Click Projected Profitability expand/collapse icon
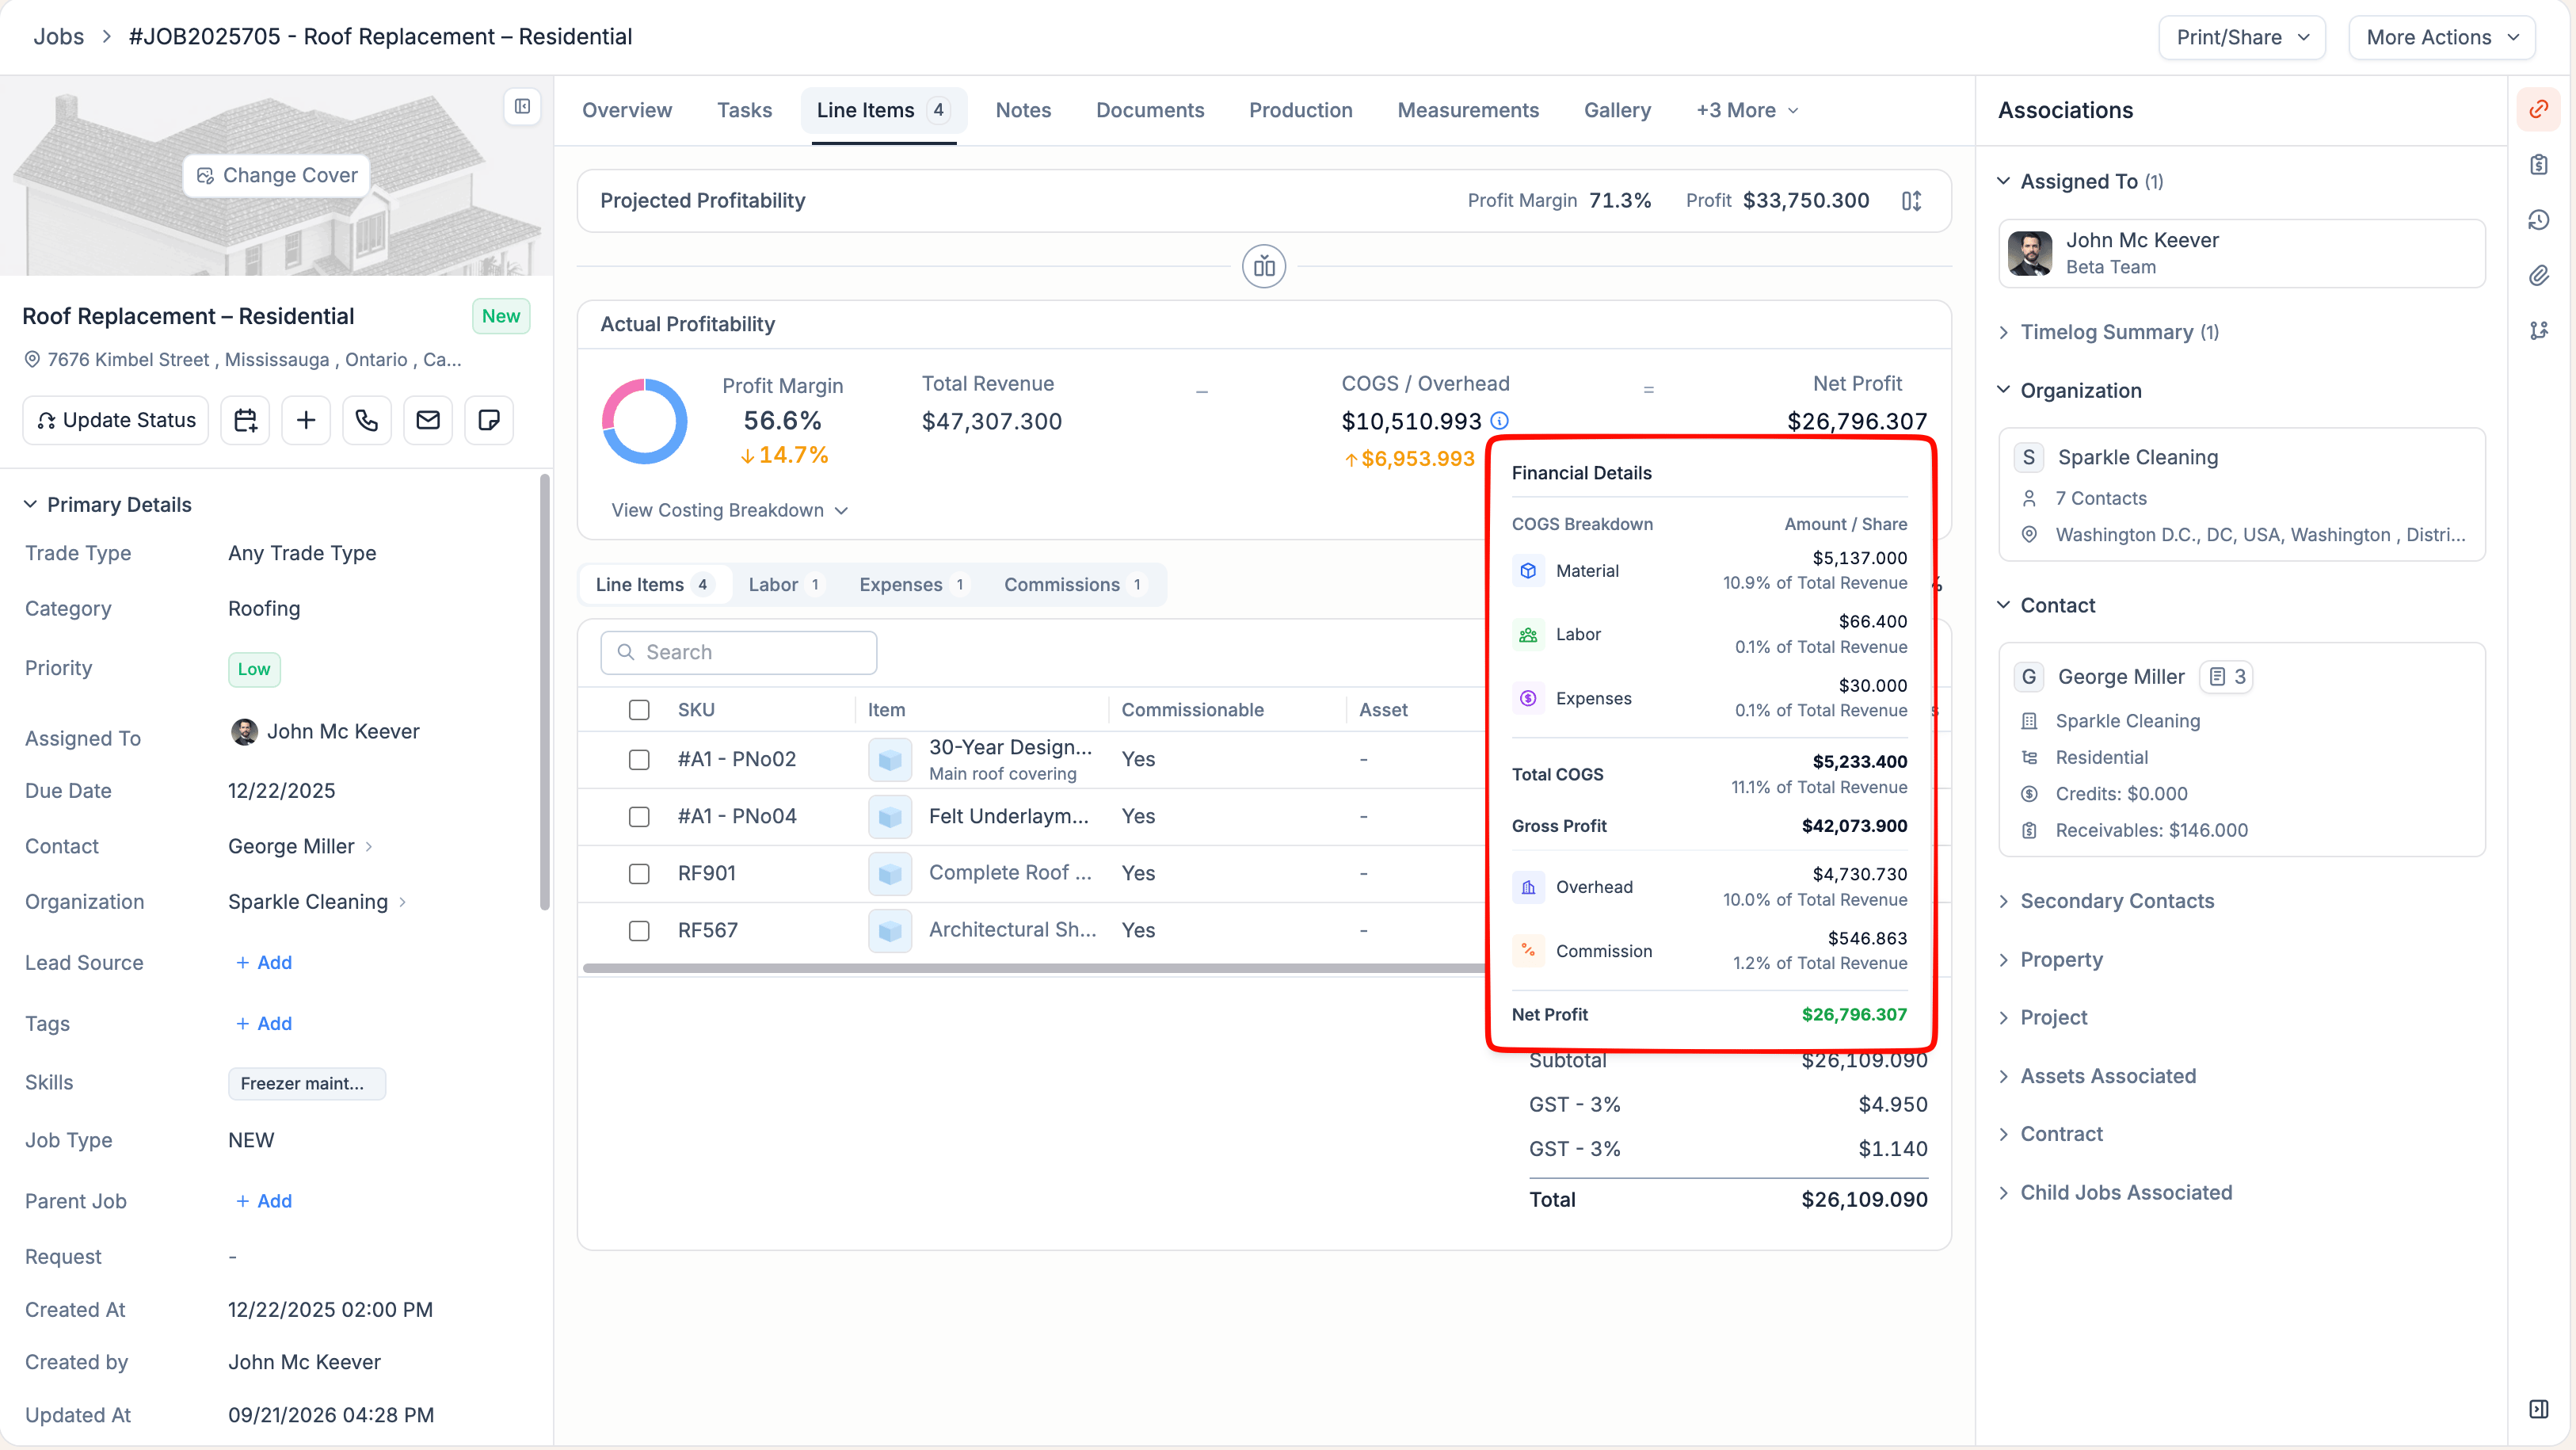 point(1911,201)
